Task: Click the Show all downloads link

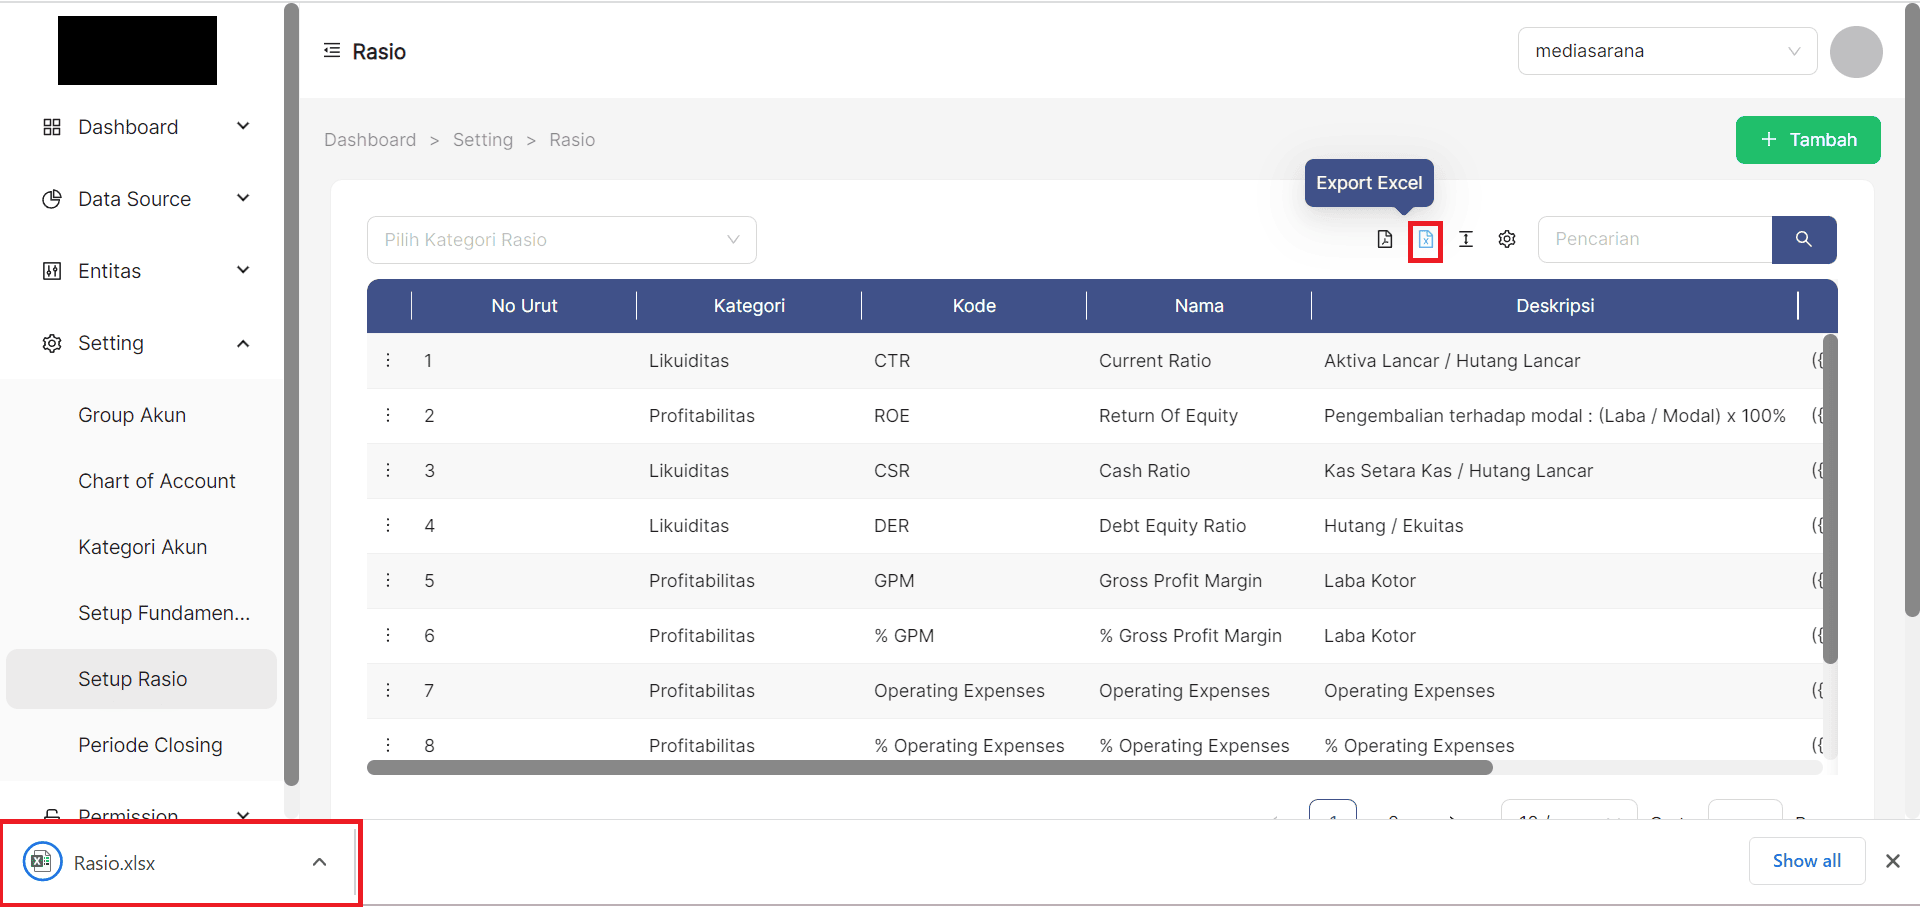Action: pos(1806,860)
